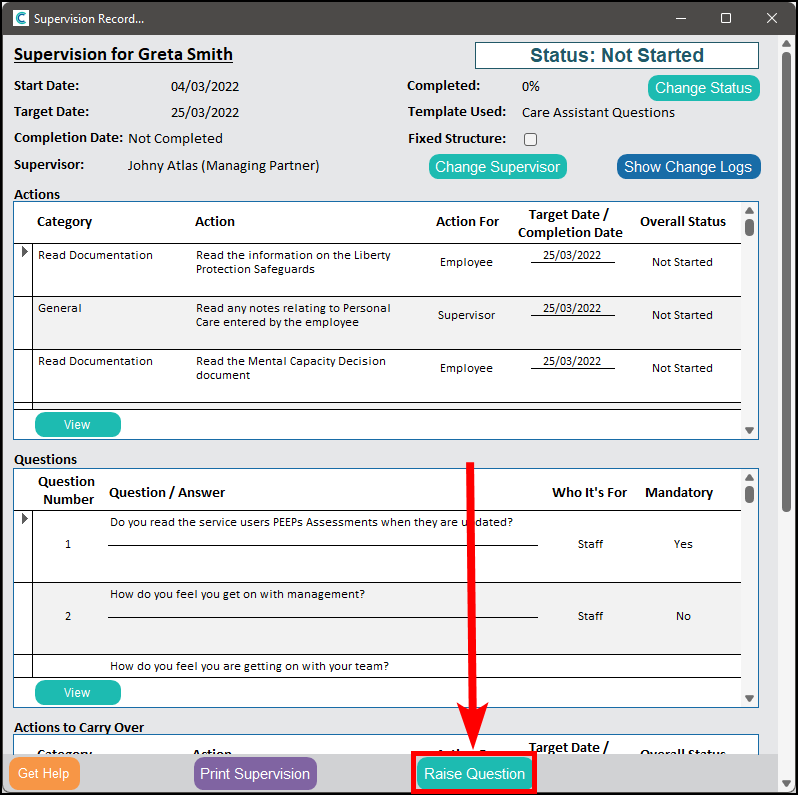This screenshot has height=795, width=798.
Task: Click the answer line for question 2
Action: point(322,617)
